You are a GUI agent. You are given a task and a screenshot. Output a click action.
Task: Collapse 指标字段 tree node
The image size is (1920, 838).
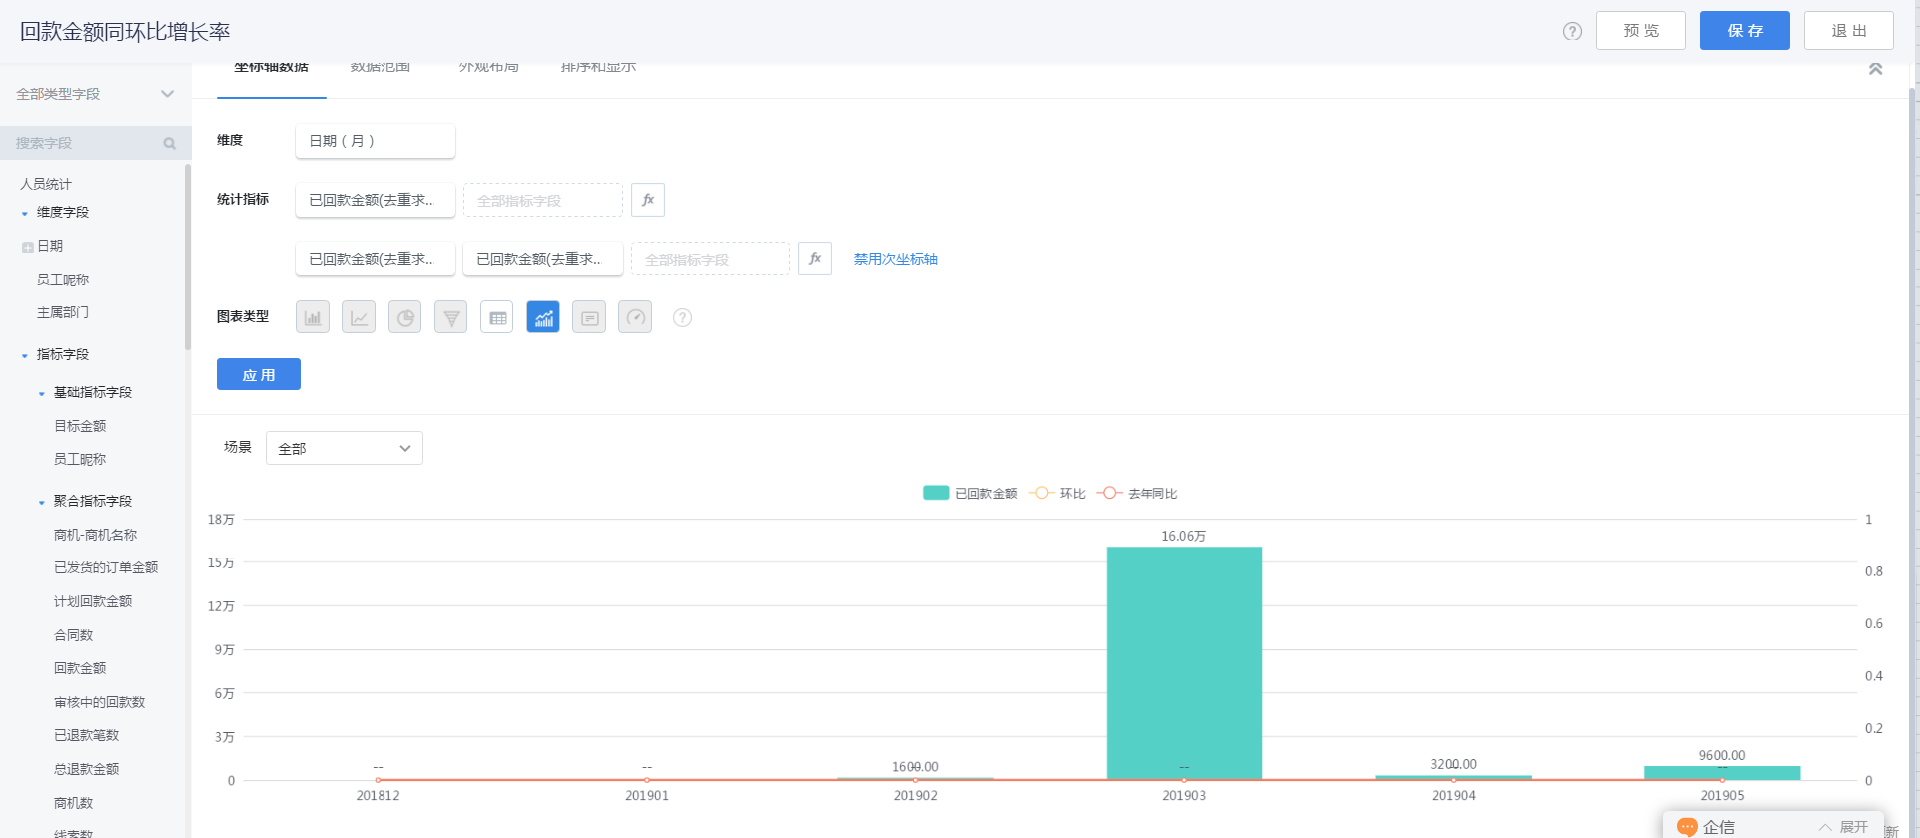coord(25,355)
